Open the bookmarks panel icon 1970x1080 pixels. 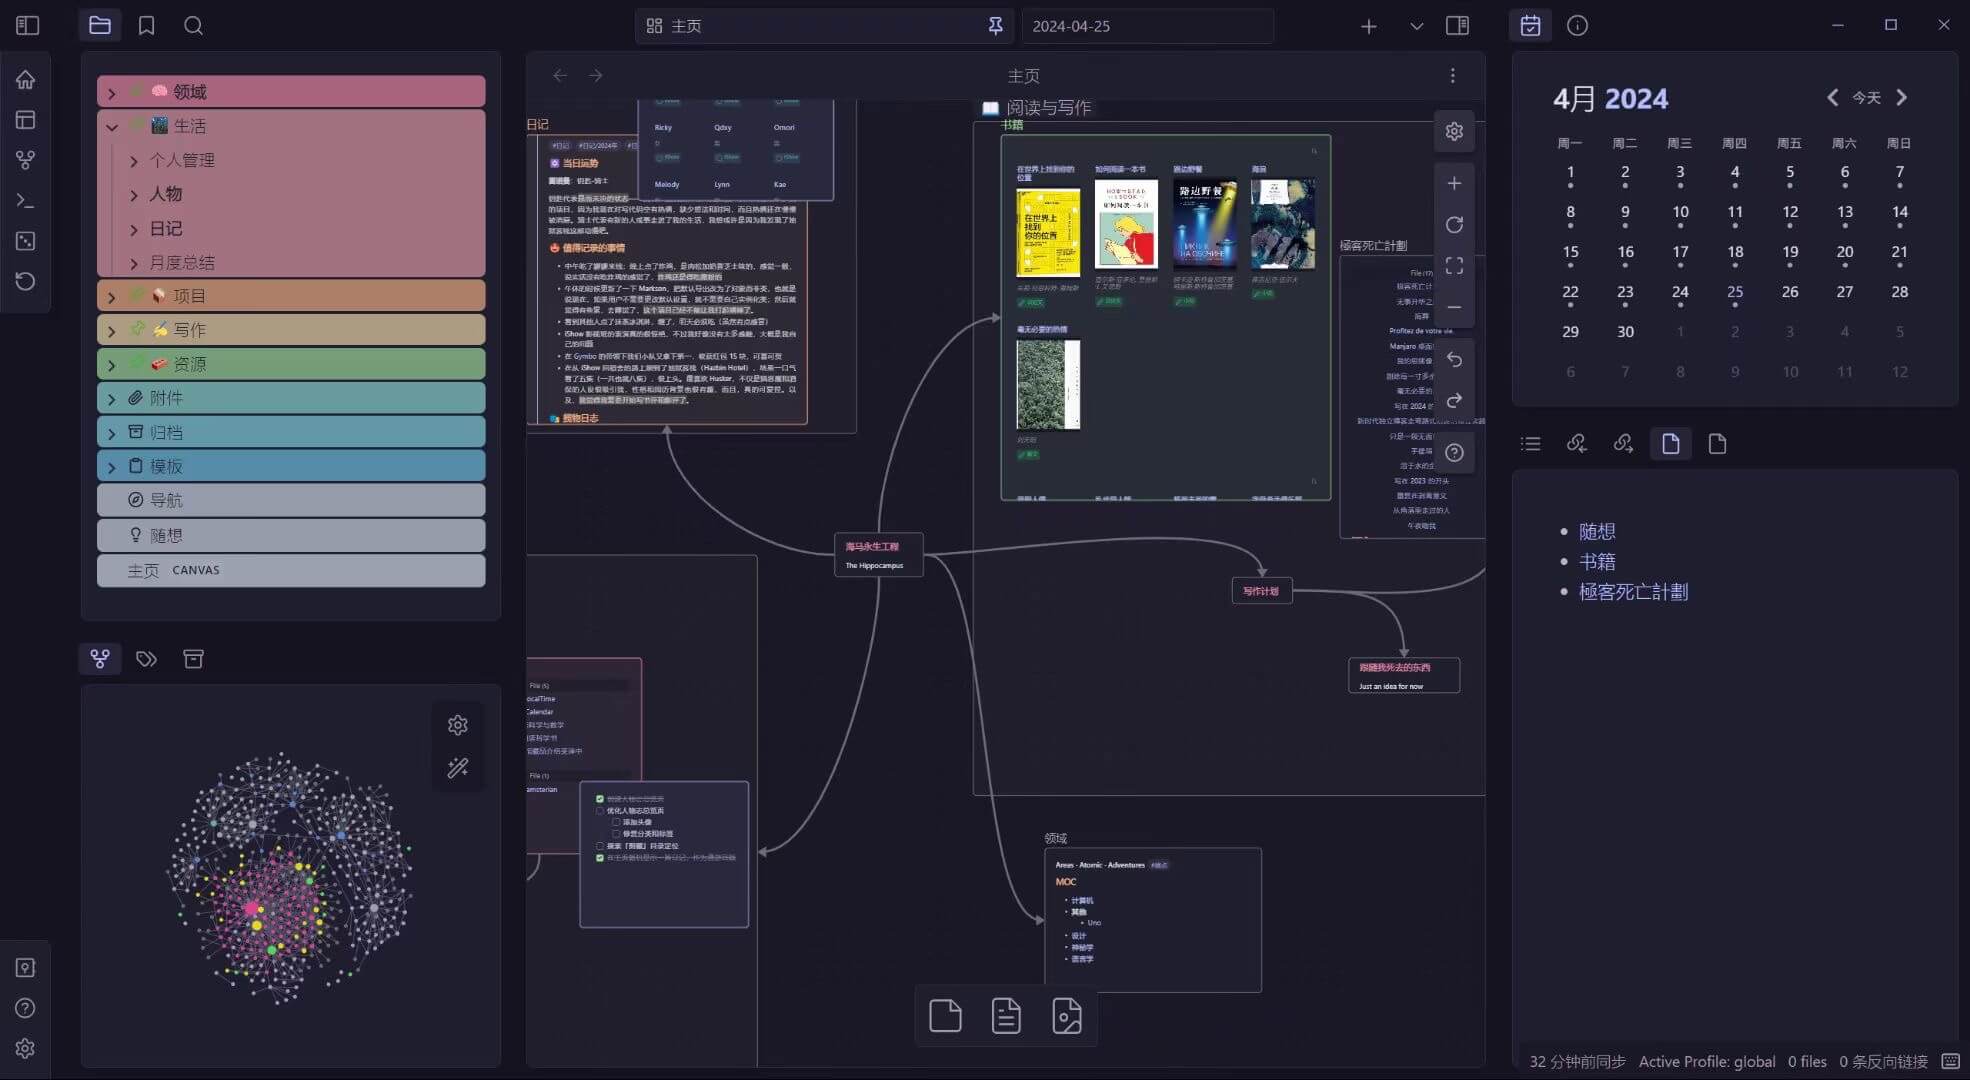click(146, 26)
